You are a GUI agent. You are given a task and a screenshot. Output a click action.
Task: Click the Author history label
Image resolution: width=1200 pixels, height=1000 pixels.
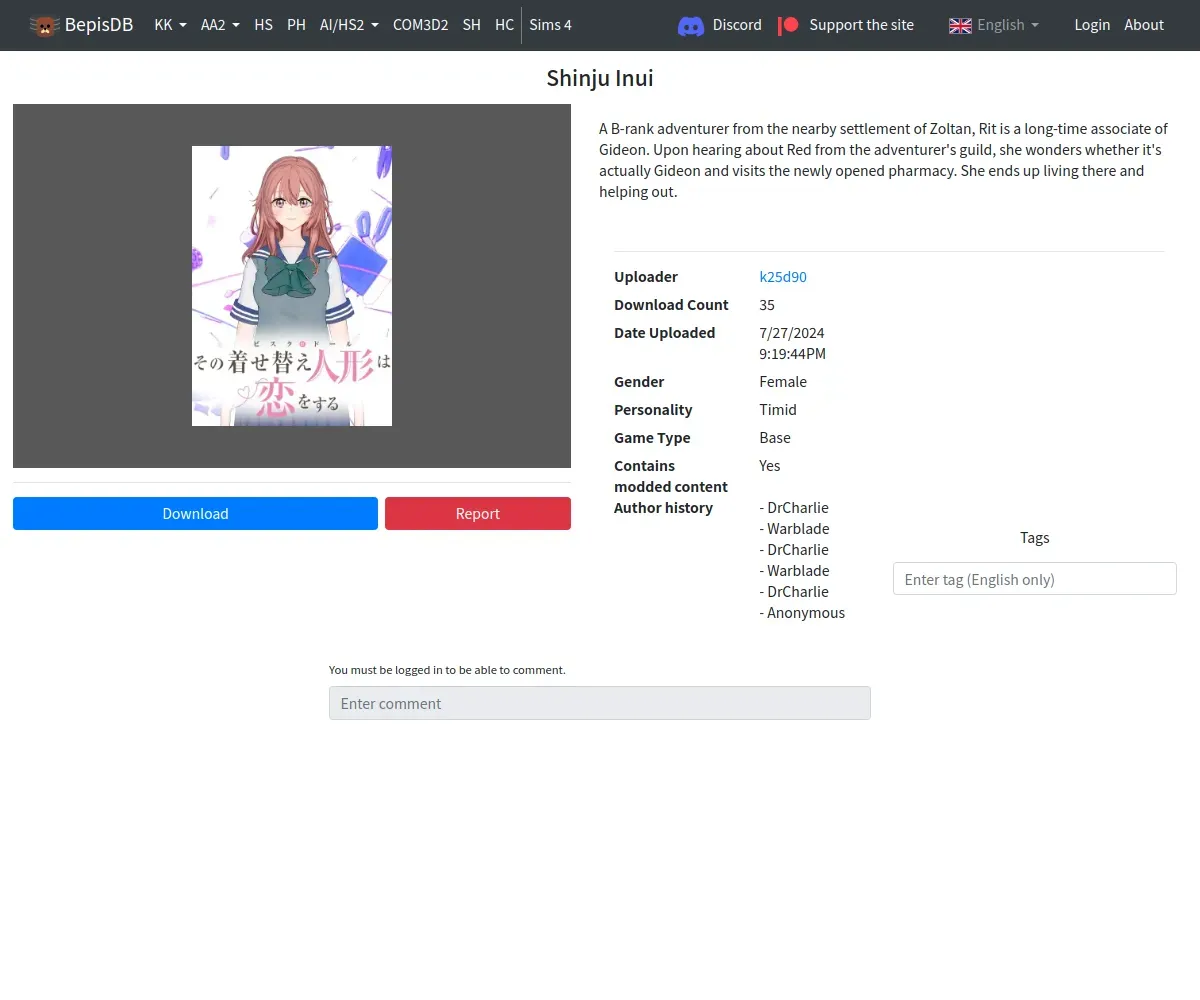[663, 508]
